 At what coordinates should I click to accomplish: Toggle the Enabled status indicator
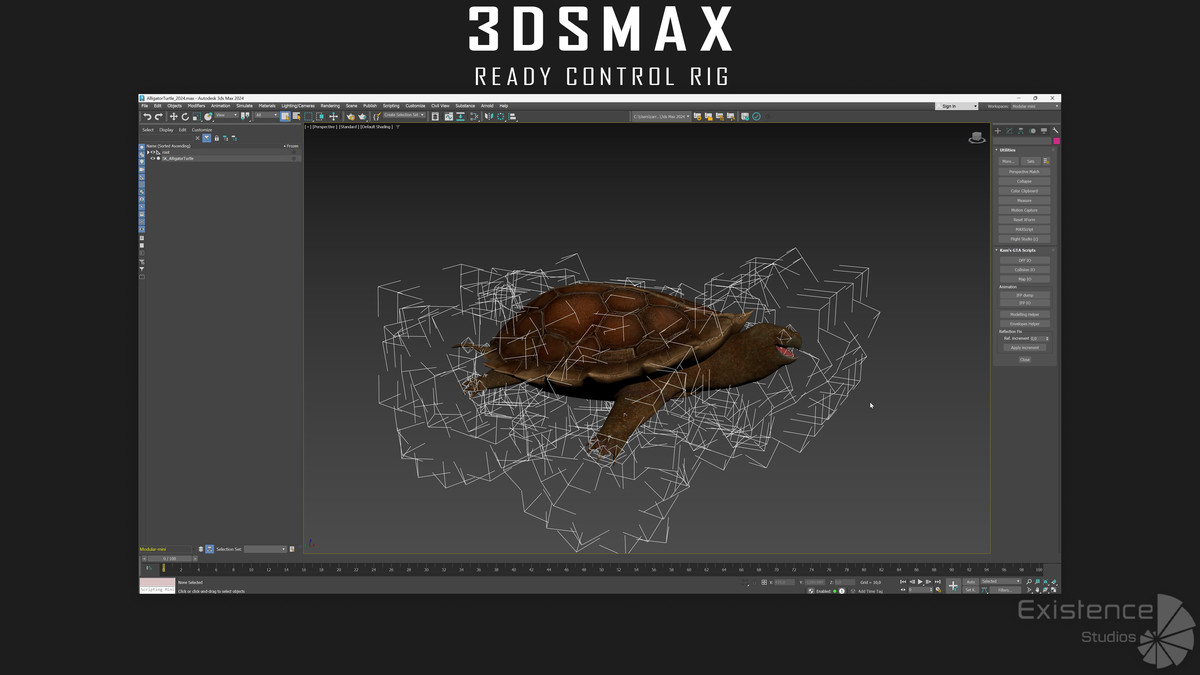click(834, 591)
